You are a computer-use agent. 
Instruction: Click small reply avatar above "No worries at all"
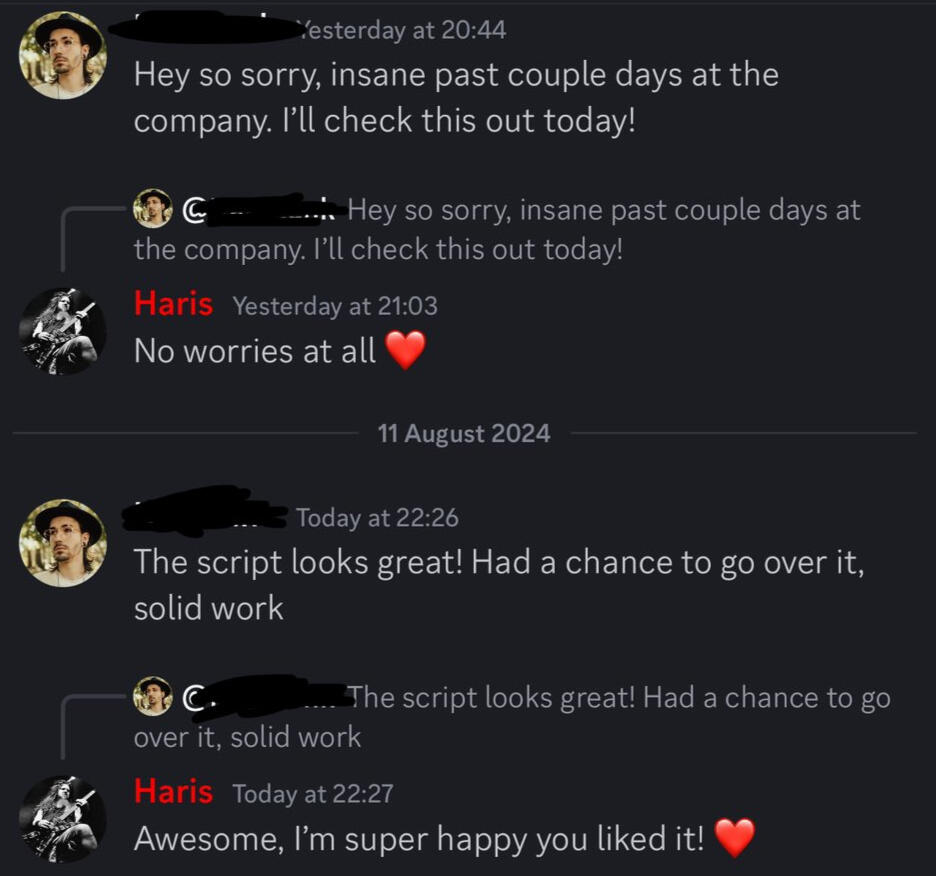tap(153, 209)
